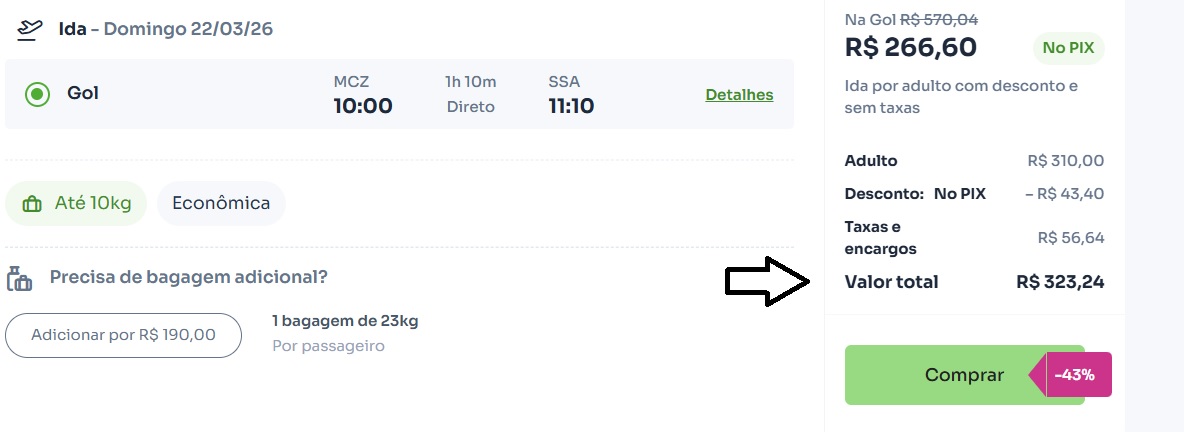Open the Detalhes link for the flight
Screen dimensions: 1184x432
[739, 95]
